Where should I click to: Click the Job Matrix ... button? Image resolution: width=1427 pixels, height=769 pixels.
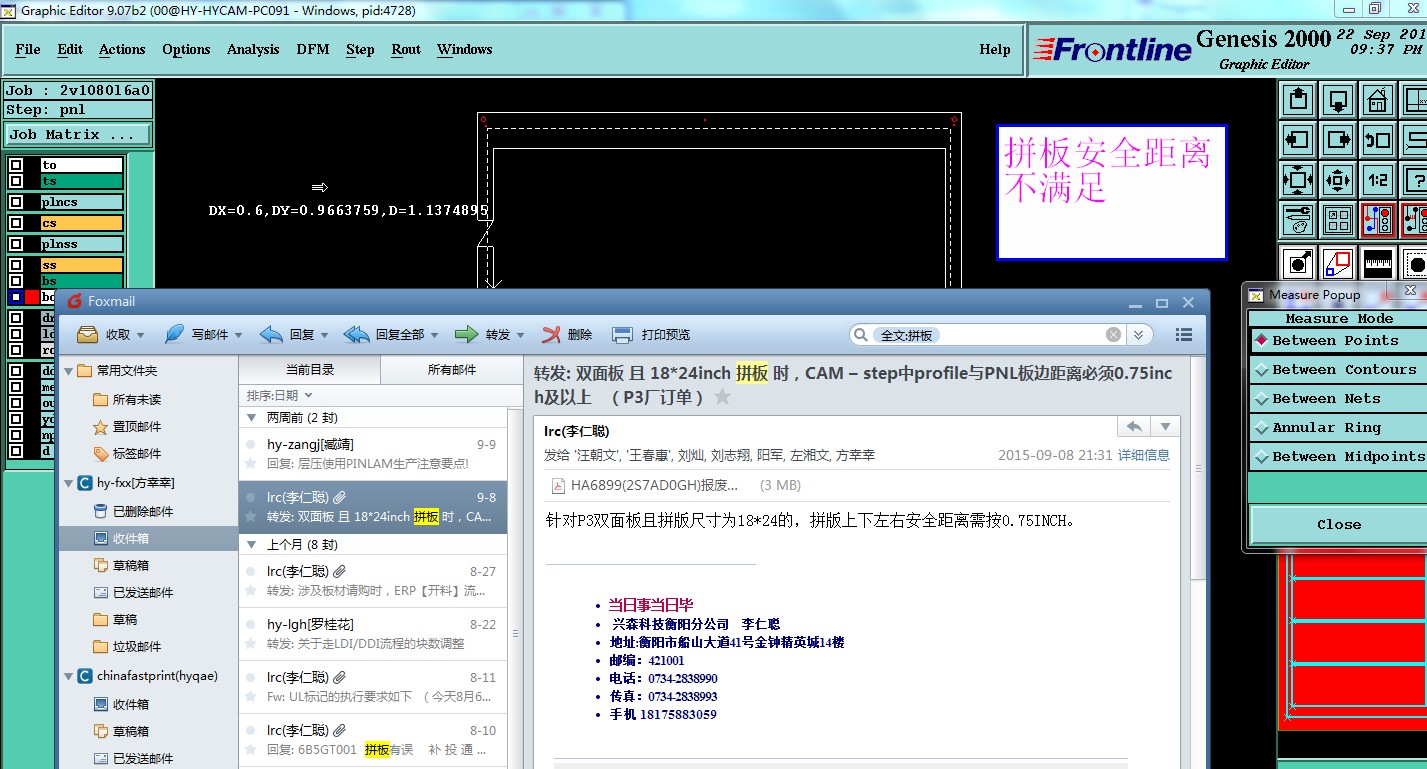click(78, 134)
